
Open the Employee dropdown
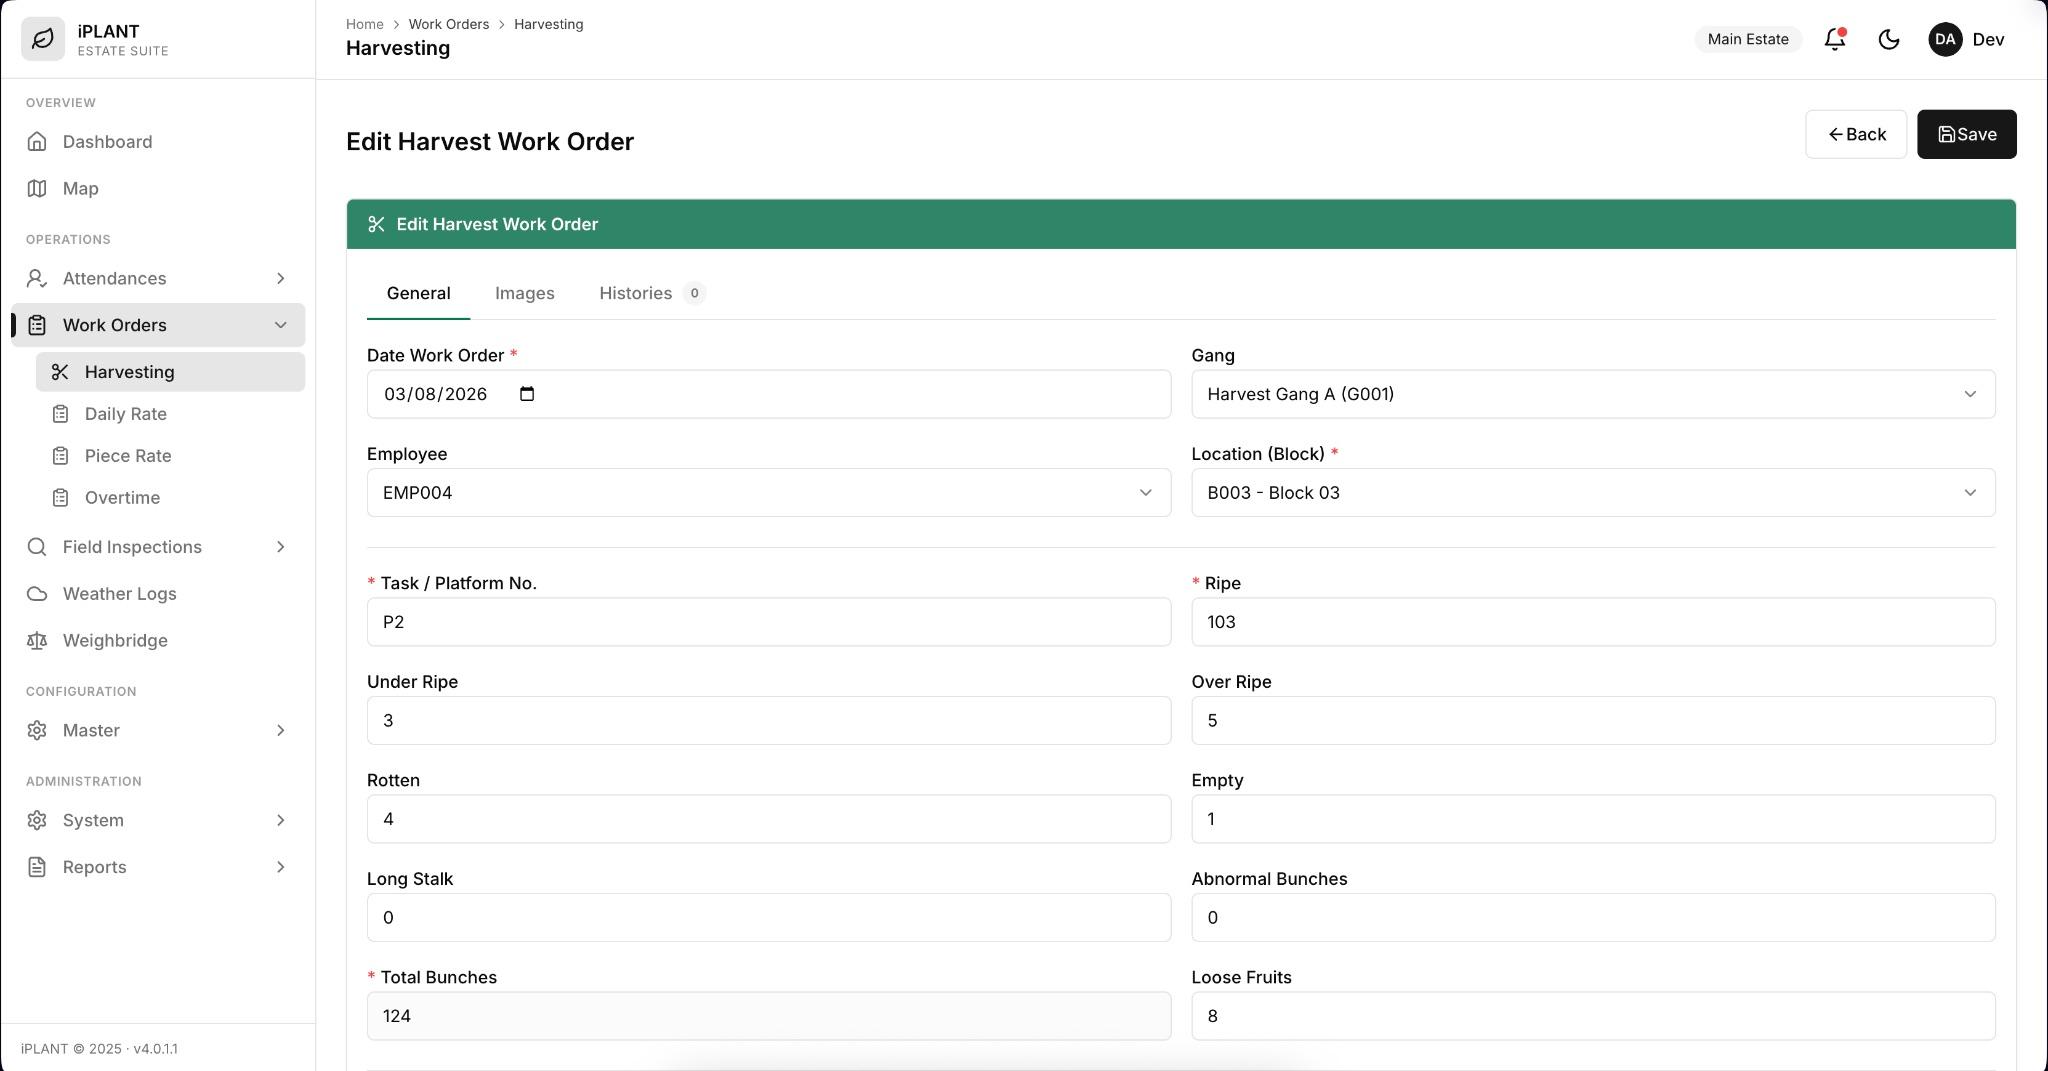(768, 493)
